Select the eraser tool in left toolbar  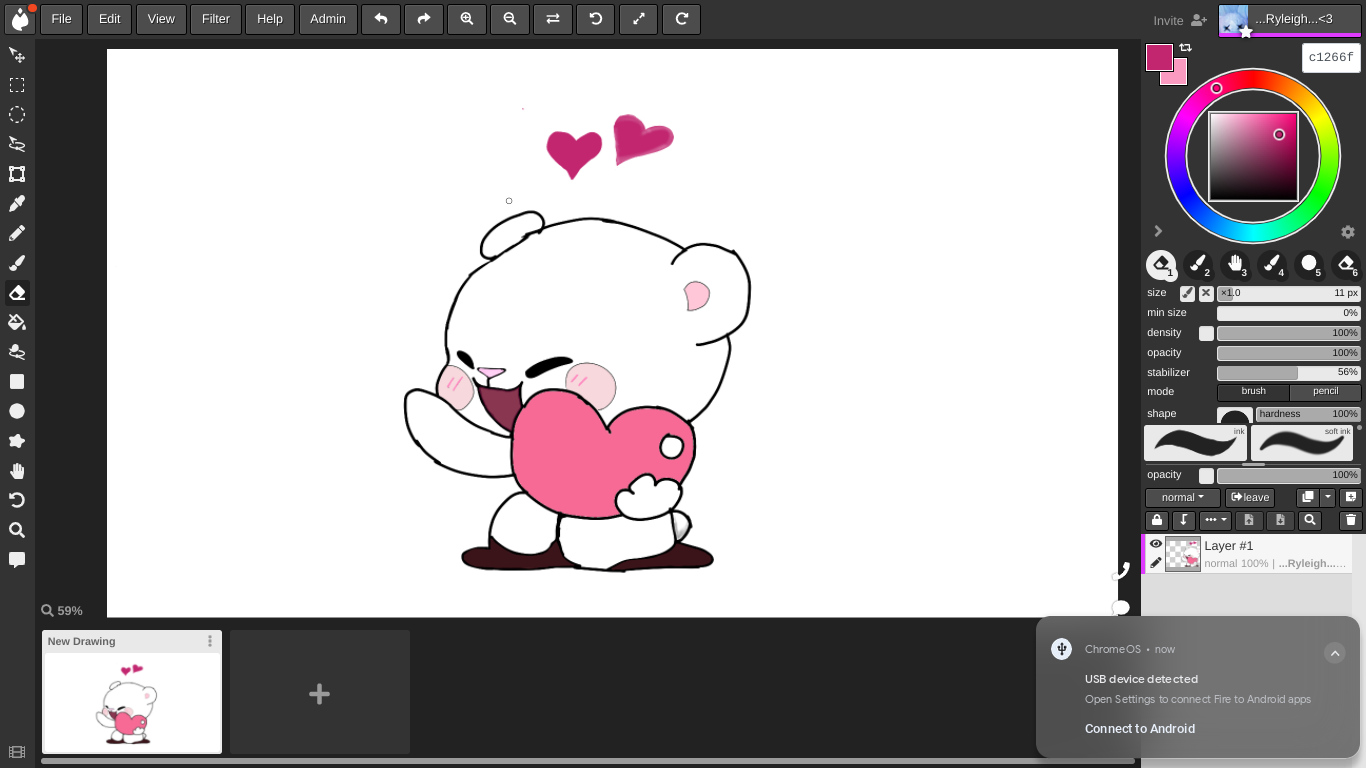point(17,293)
